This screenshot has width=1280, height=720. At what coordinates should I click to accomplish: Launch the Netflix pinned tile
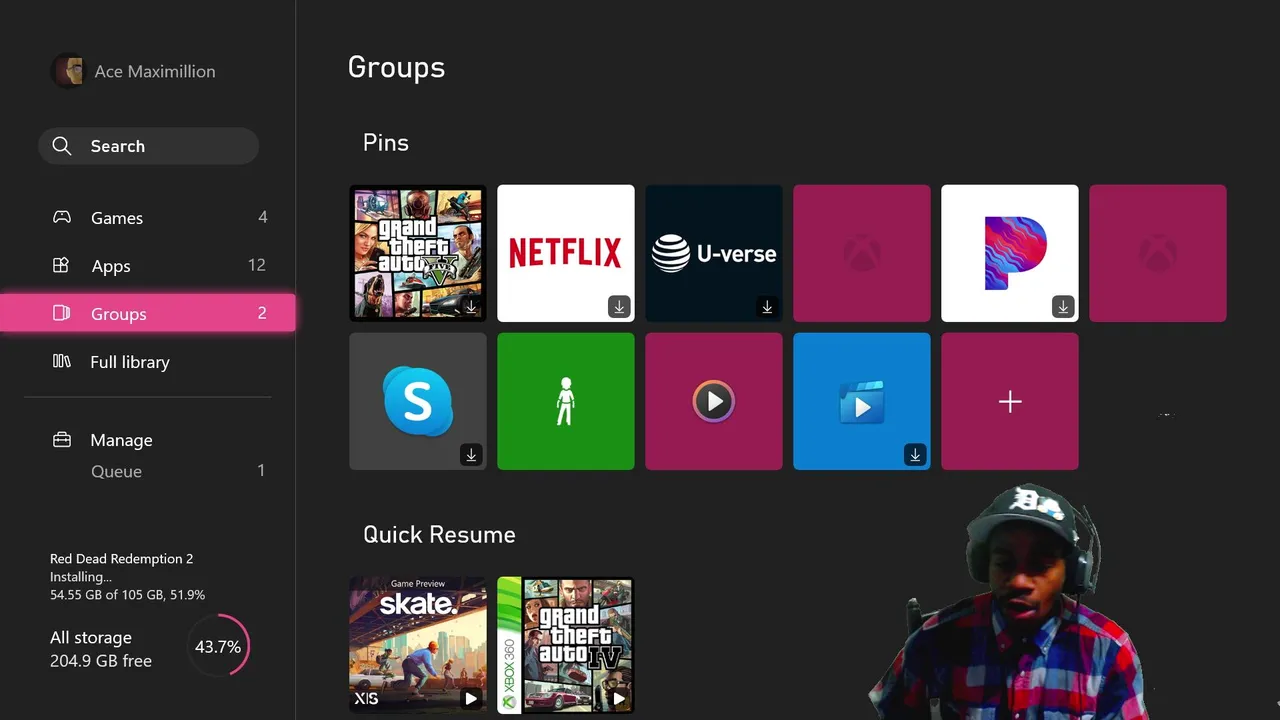click(x=566, y=253)
